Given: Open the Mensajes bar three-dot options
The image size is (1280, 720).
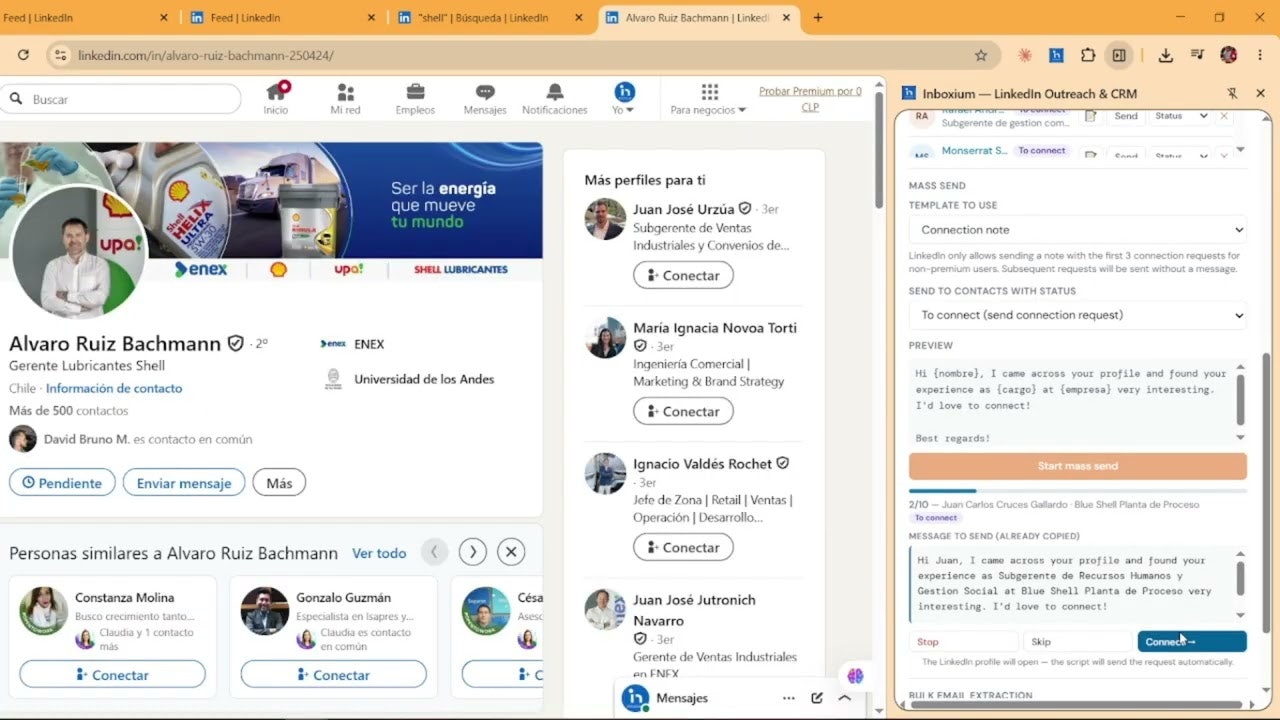Looking at the screenshot, I should [x=789, y=698].
